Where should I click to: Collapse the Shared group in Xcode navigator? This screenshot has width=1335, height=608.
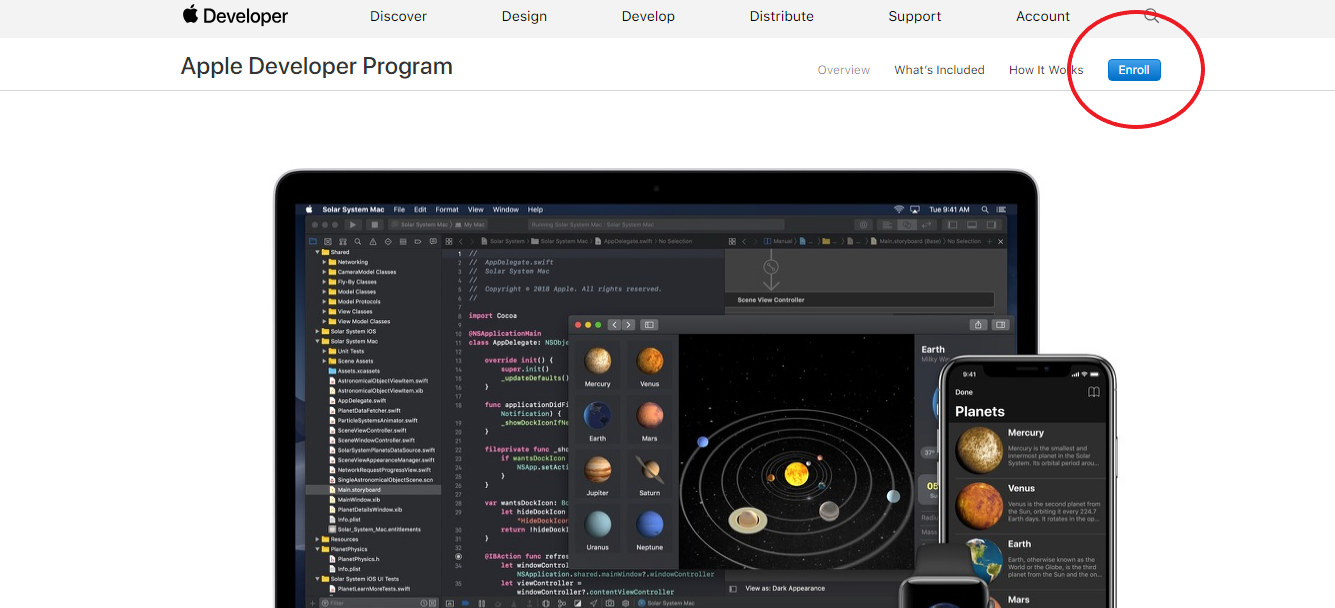pyautogui.click(x=317, y=252)
